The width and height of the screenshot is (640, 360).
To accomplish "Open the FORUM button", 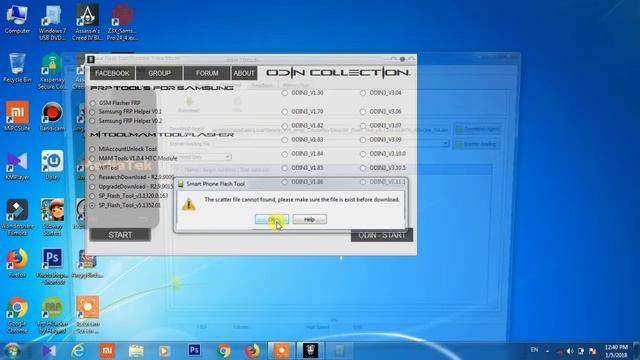I will [x=207, y=73].
